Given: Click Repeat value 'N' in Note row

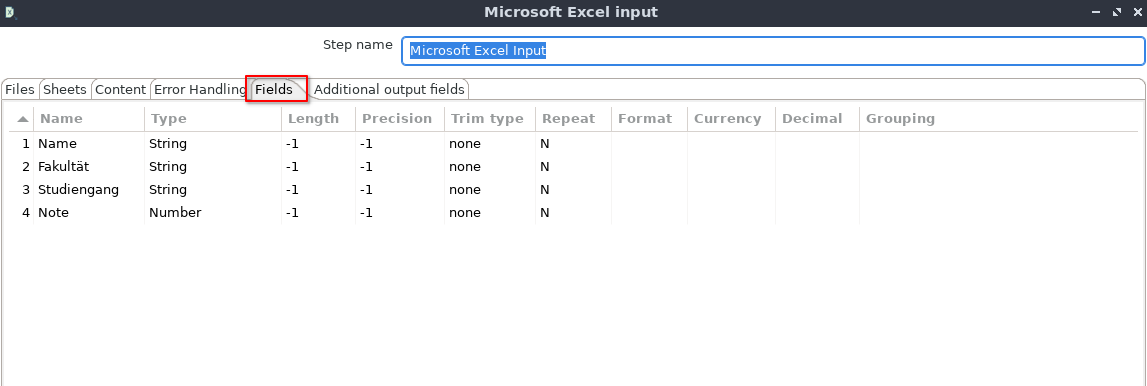Looking at the screenshot, I should (574, 213).
